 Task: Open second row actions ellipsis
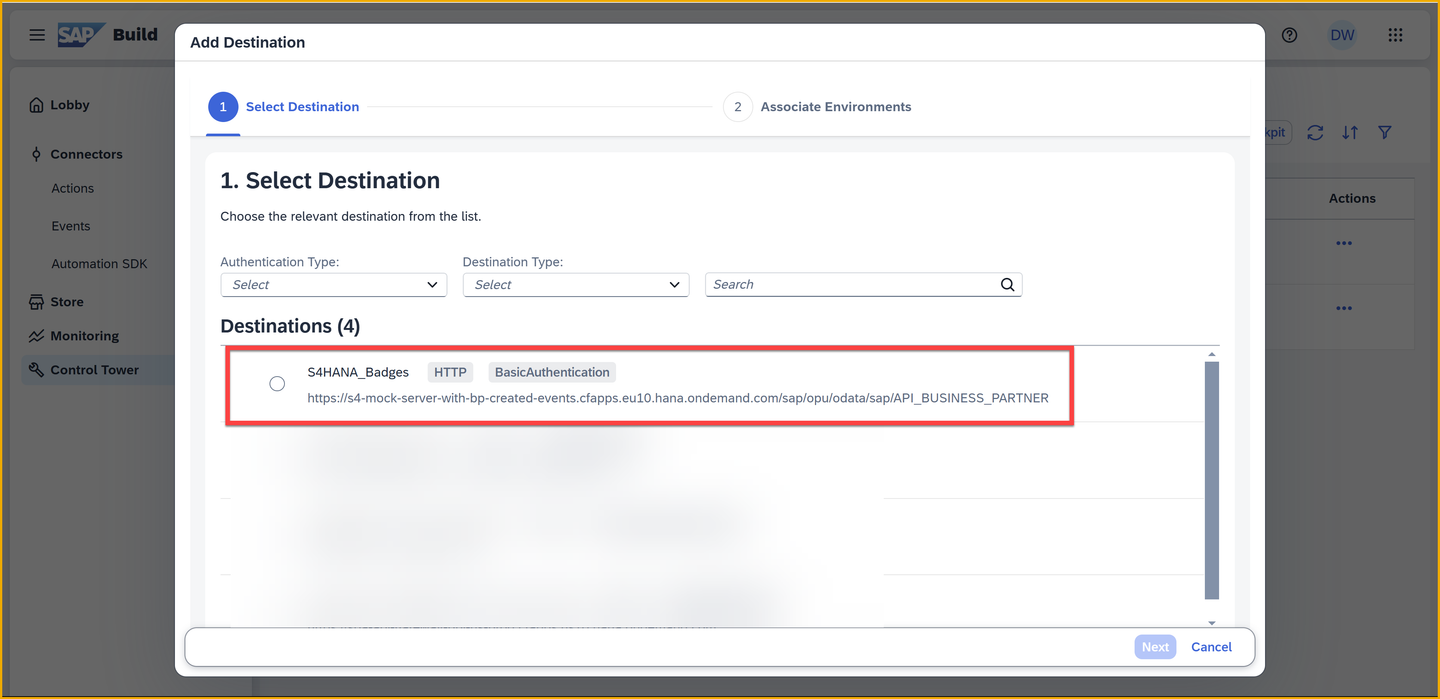click(1344, 308)
